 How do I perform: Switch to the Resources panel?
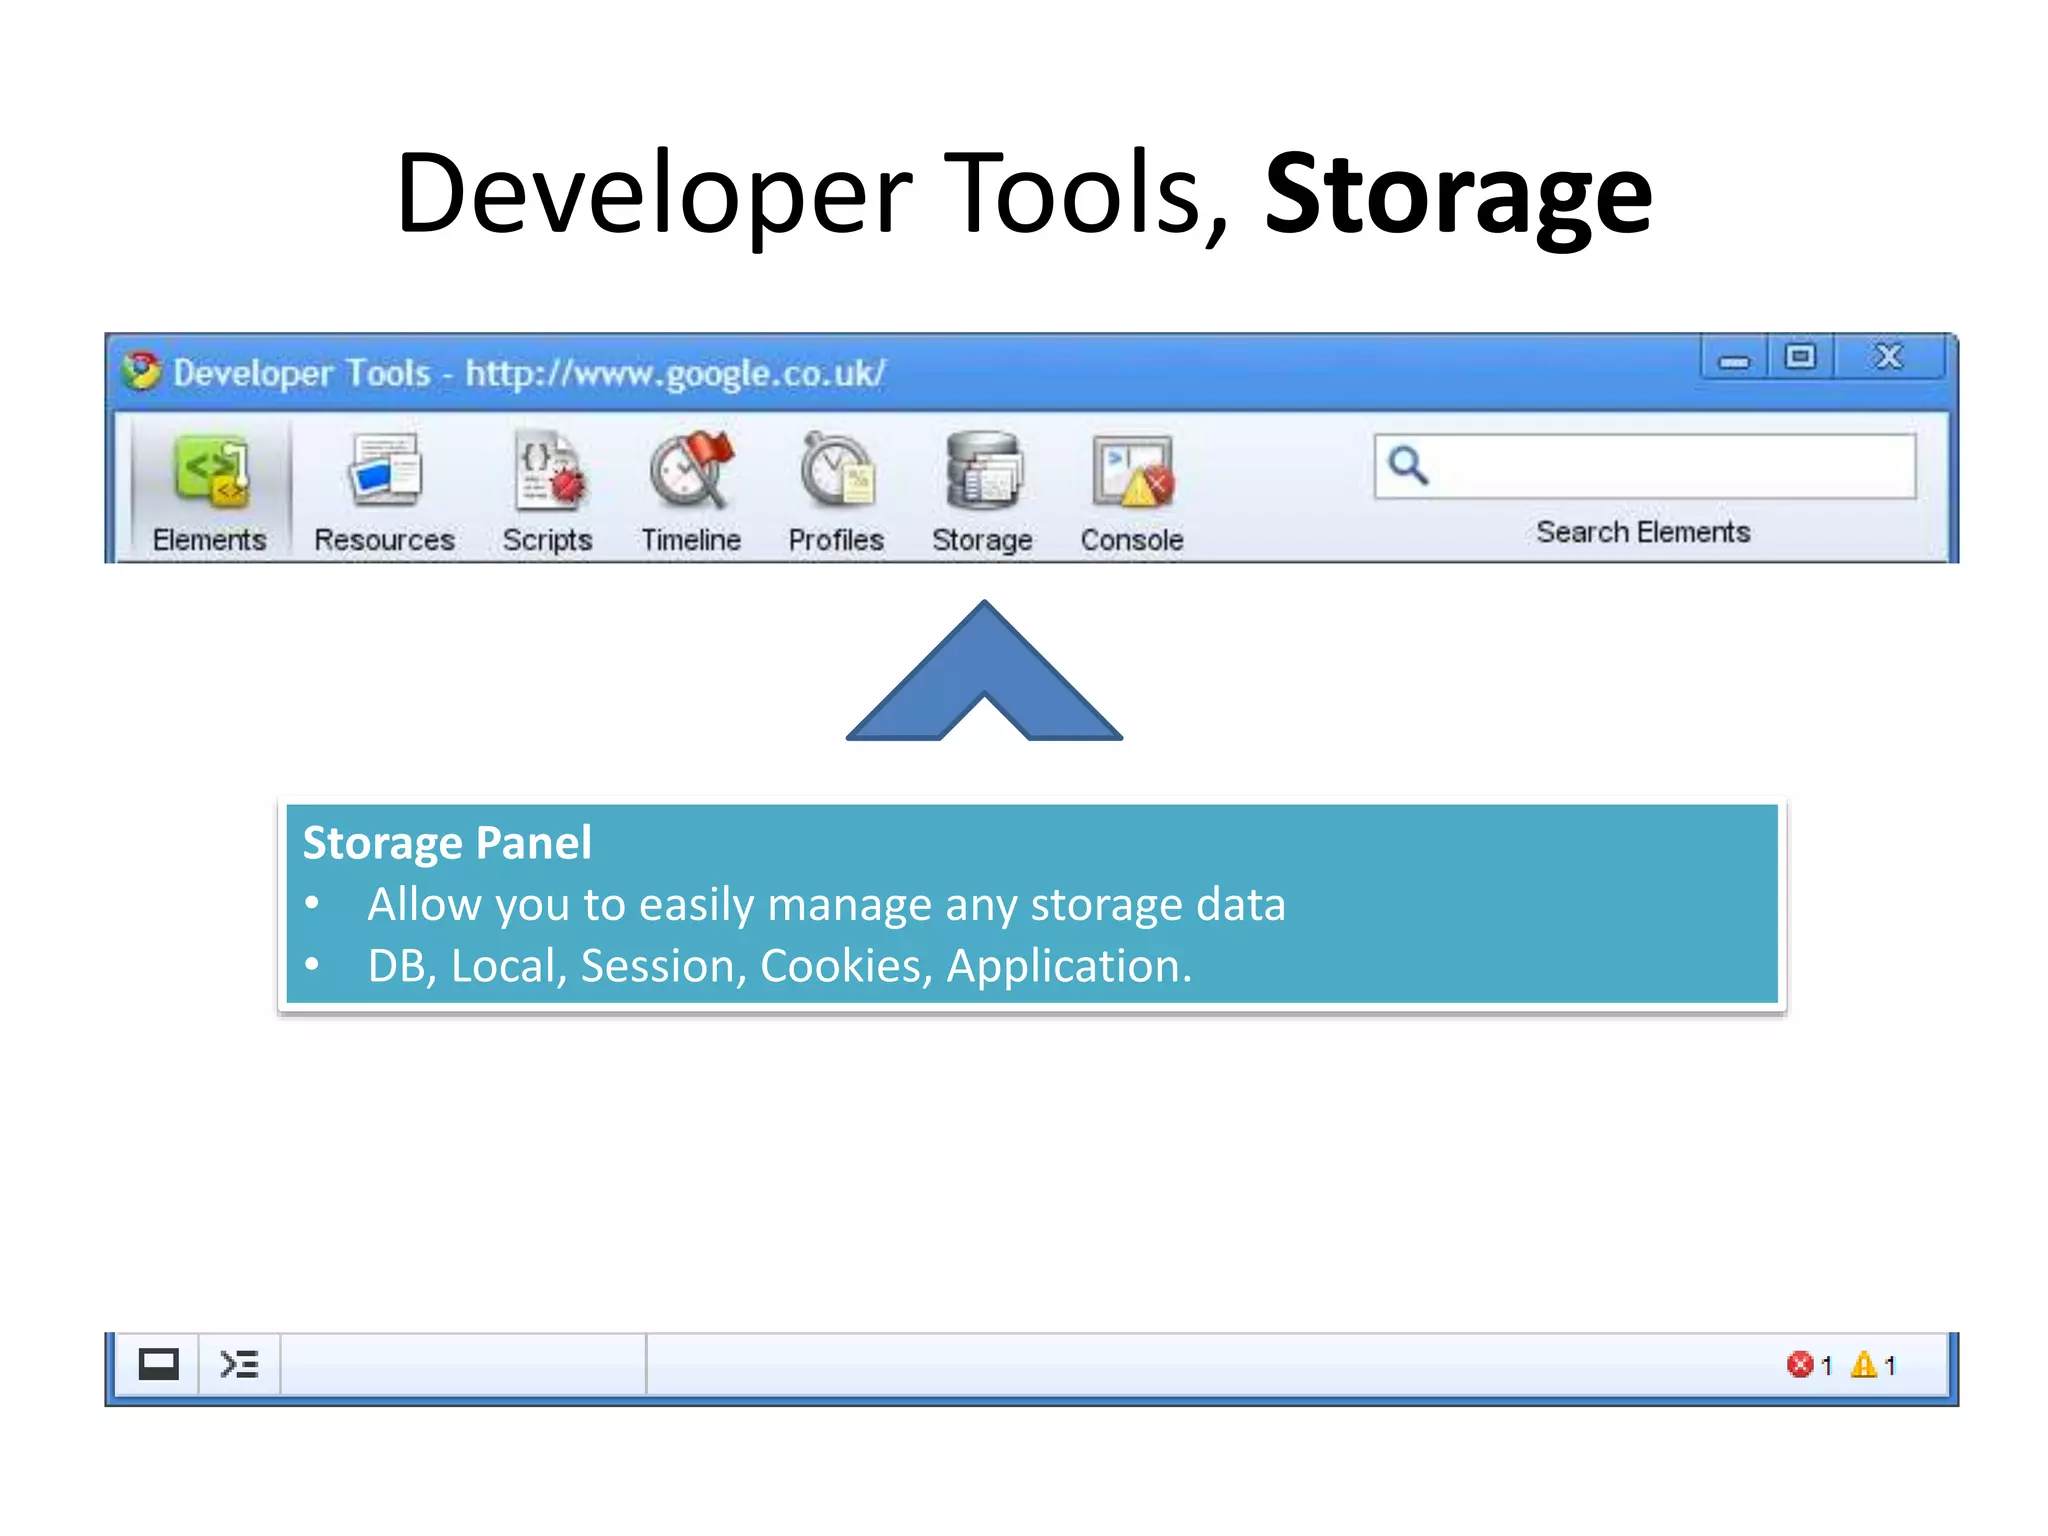(385, 493)
